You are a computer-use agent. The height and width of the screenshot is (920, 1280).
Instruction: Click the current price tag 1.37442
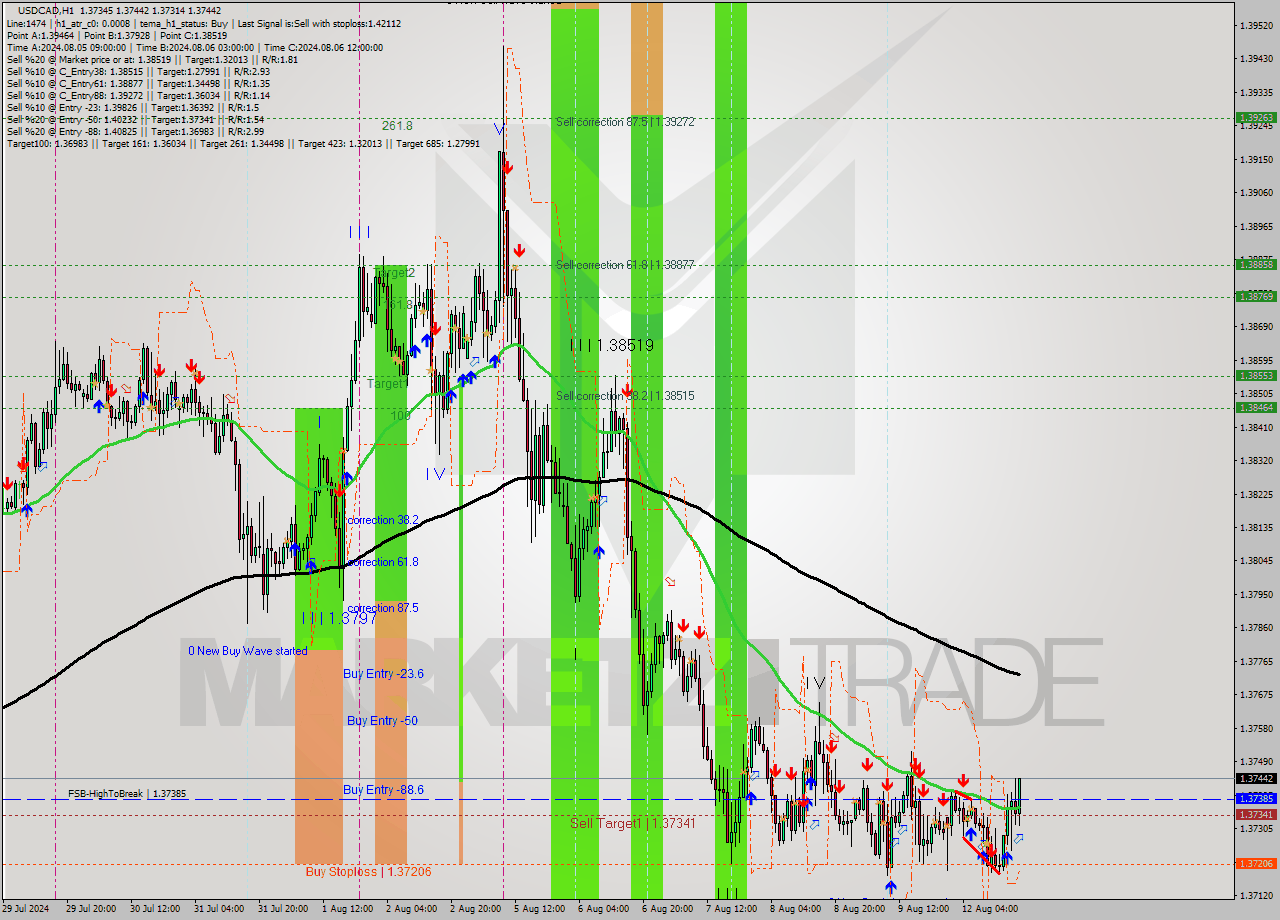[x=1256, y=778]
